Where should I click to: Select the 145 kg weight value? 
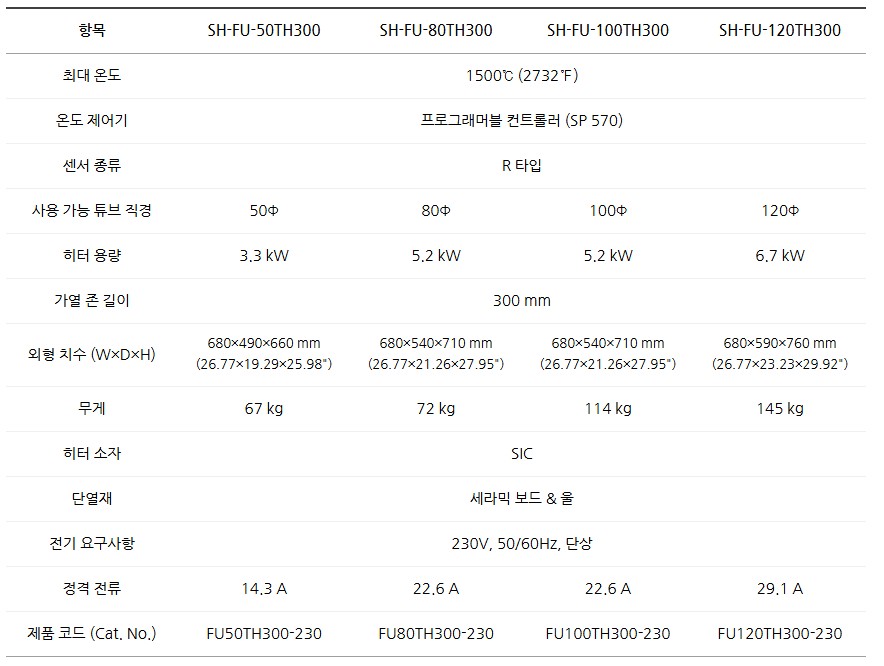click(780, 408)
